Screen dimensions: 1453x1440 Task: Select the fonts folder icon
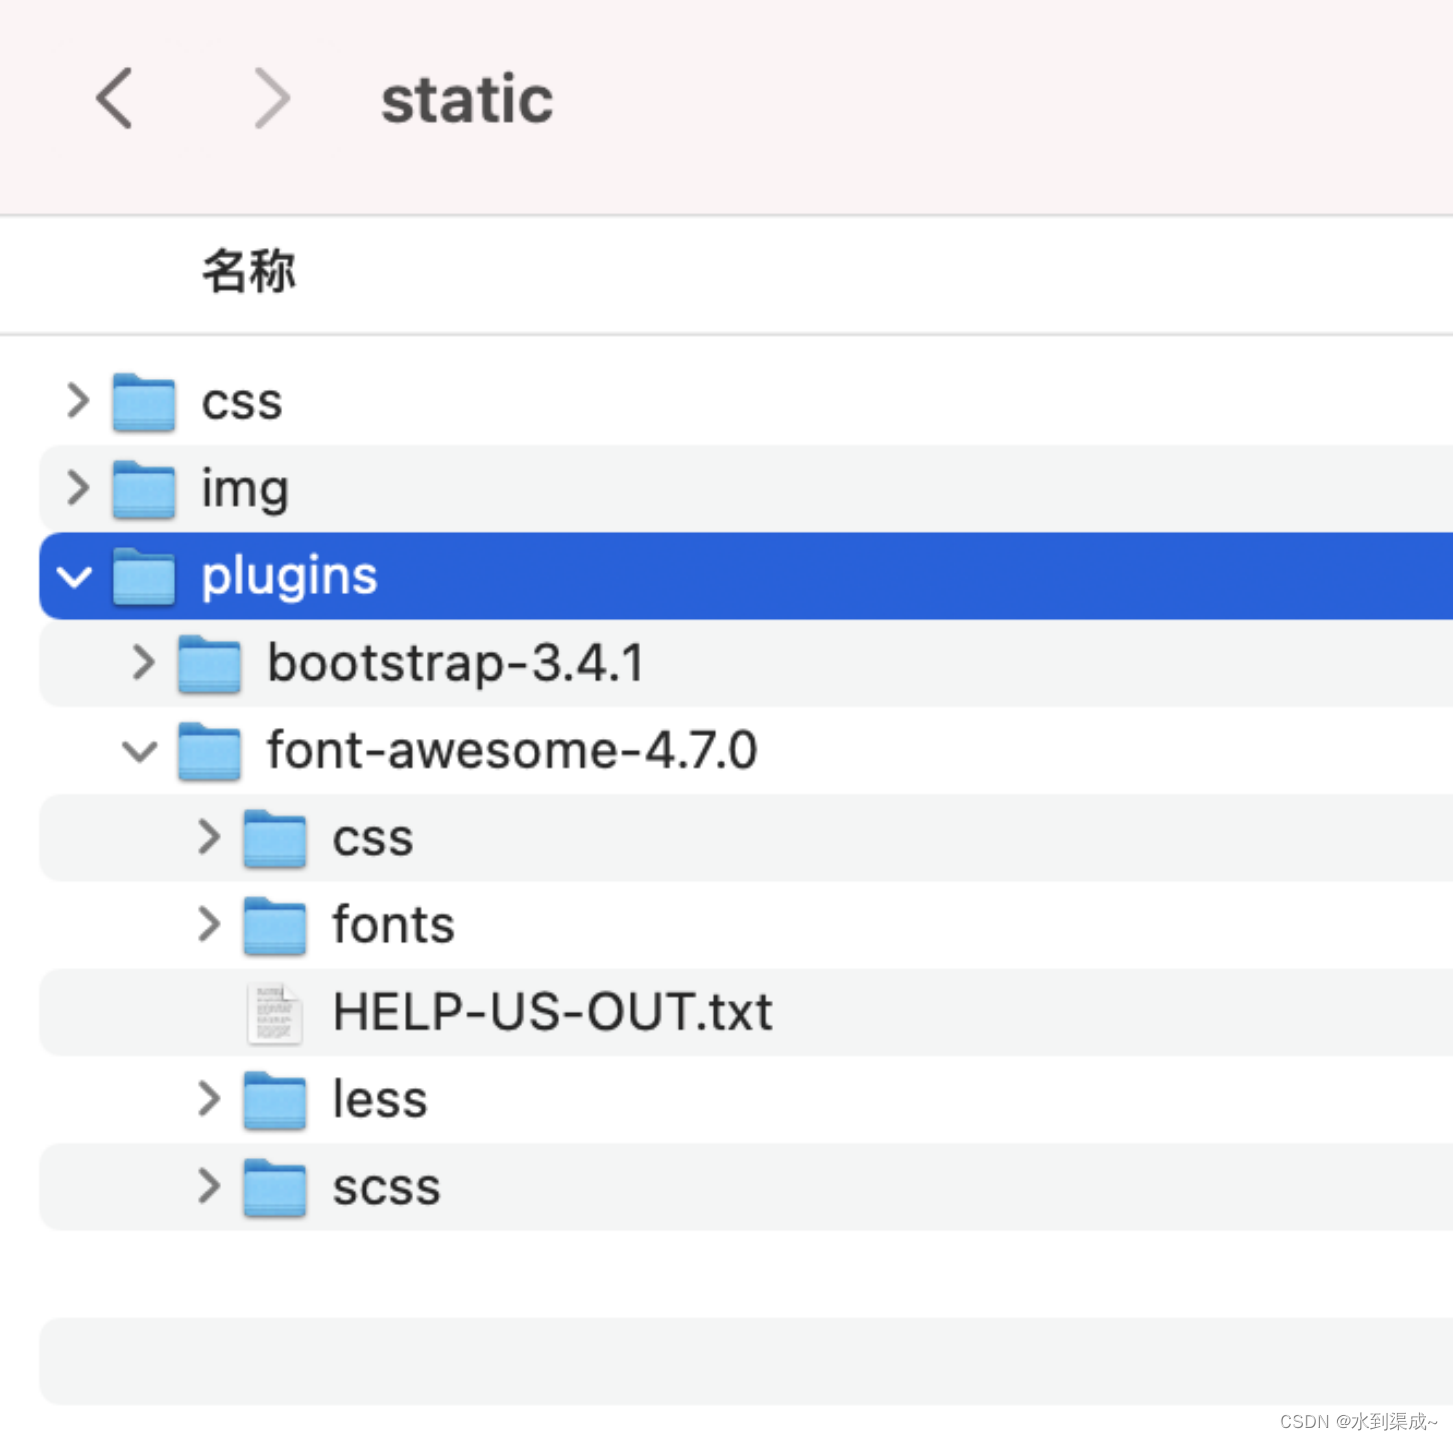[275, 925]
